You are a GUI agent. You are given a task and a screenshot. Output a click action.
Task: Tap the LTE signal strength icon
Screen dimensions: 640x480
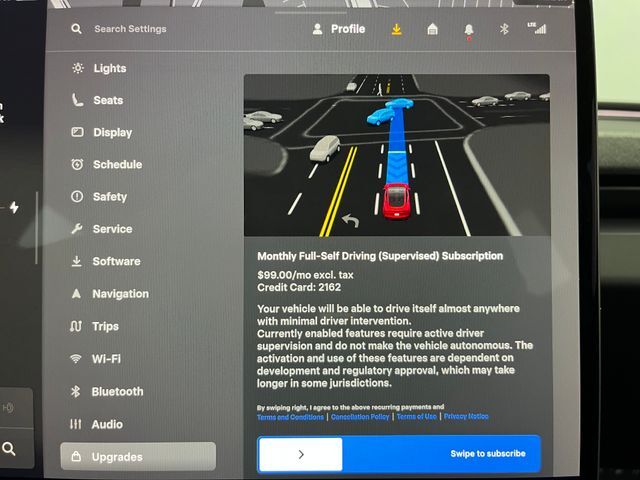pyautogui.click(x=536, y=28)
